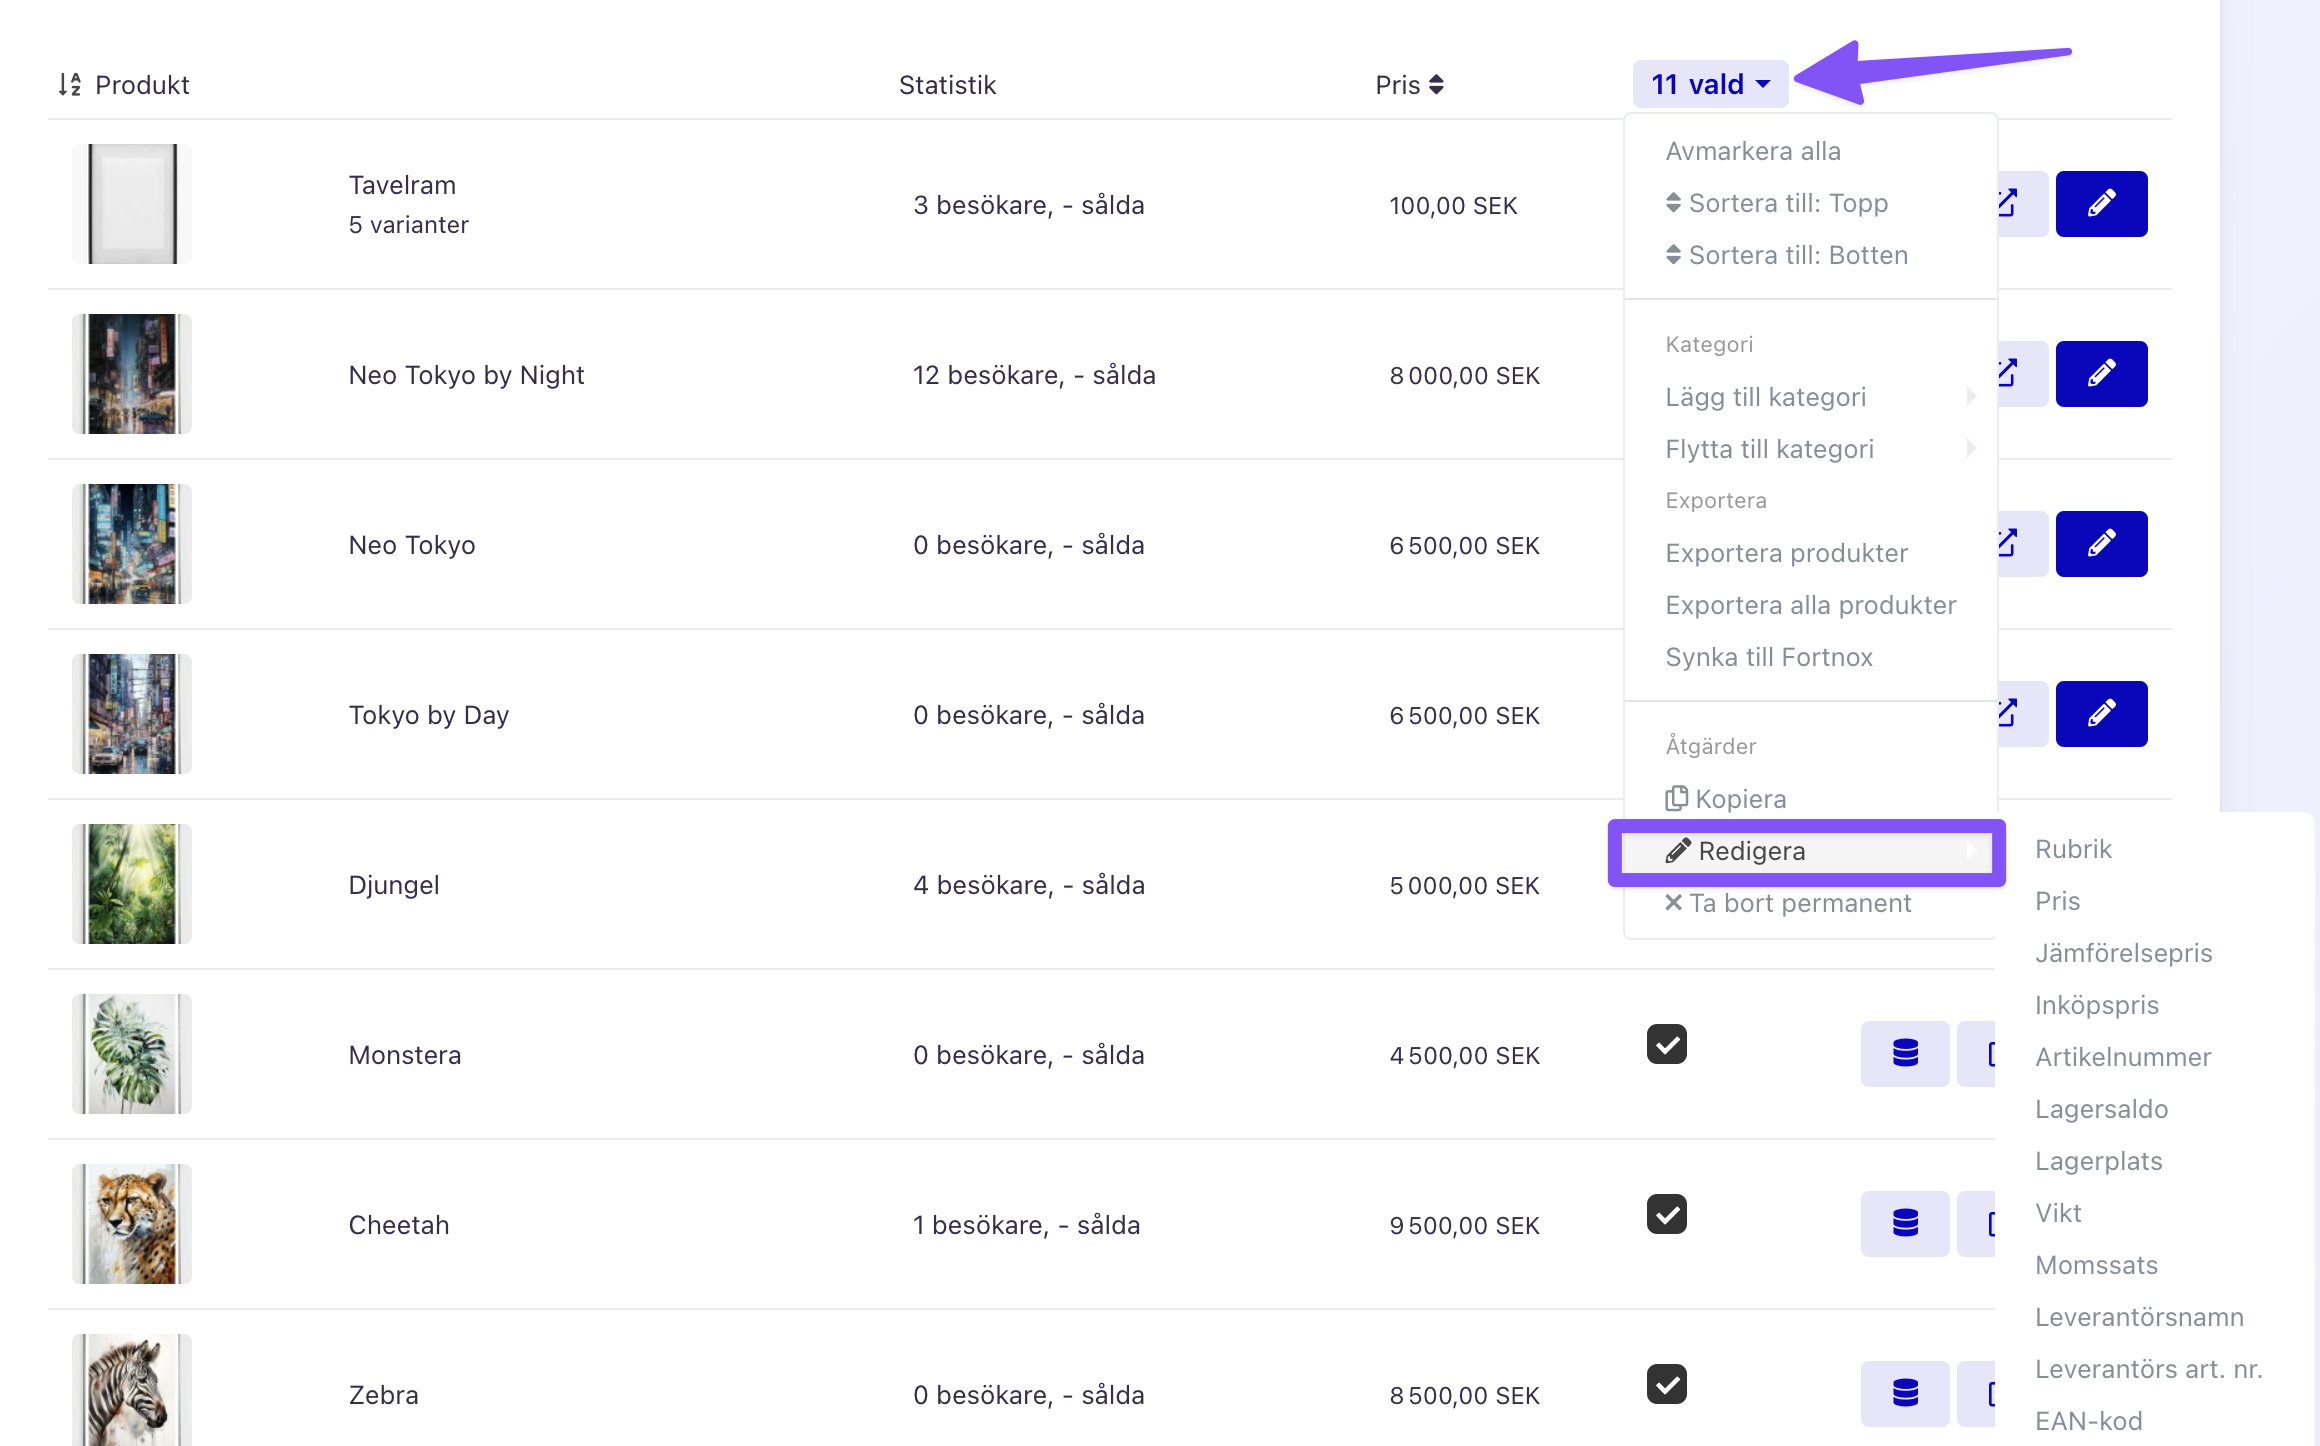Viewport: 2320px width, 1446px height.
Task: Open external link icon for Neo Tokyo
Action: click(x=2010, y=544)
